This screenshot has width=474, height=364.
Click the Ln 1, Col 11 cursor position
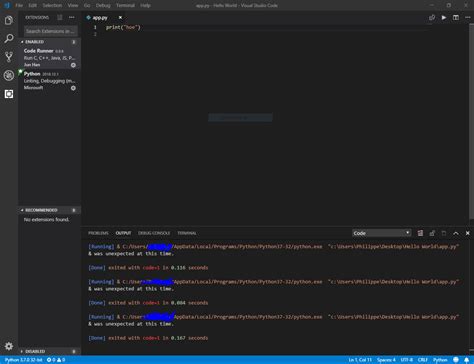click(360, 360)
